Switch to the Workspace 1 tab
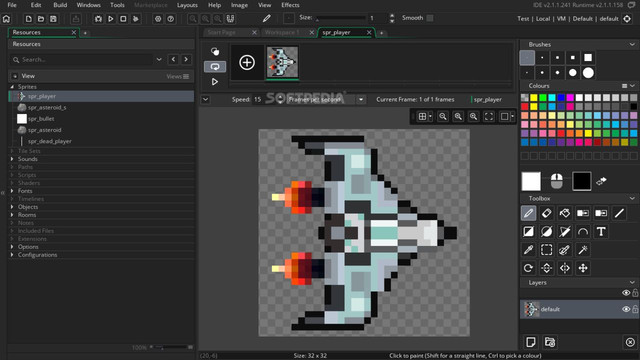 (282, 32)
